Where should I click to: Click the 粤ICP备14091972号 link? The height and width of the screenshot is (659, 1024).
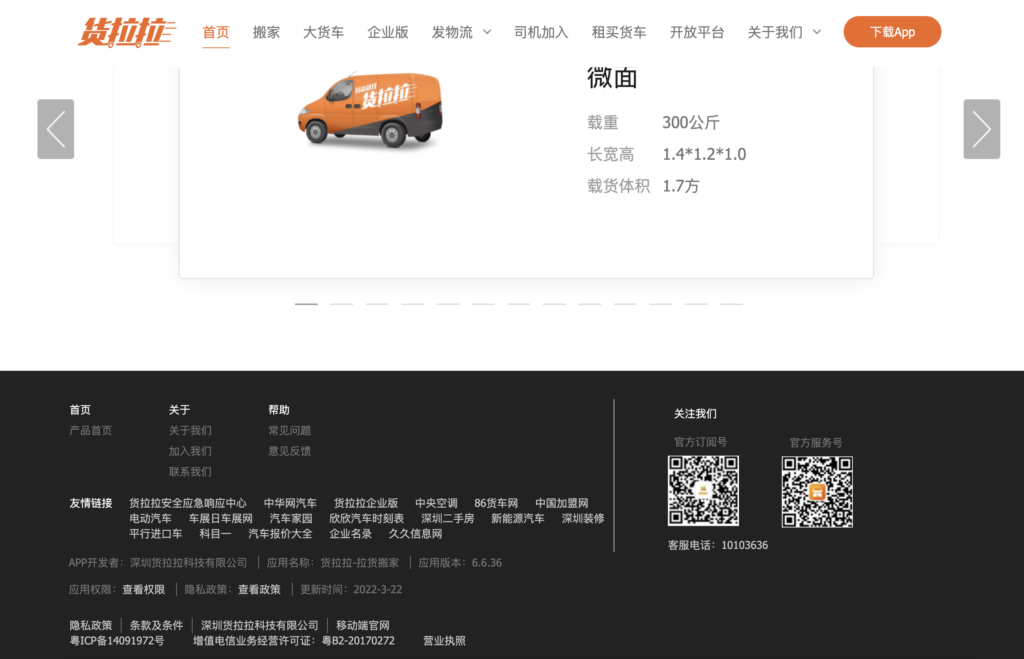(x=117, y=641)
